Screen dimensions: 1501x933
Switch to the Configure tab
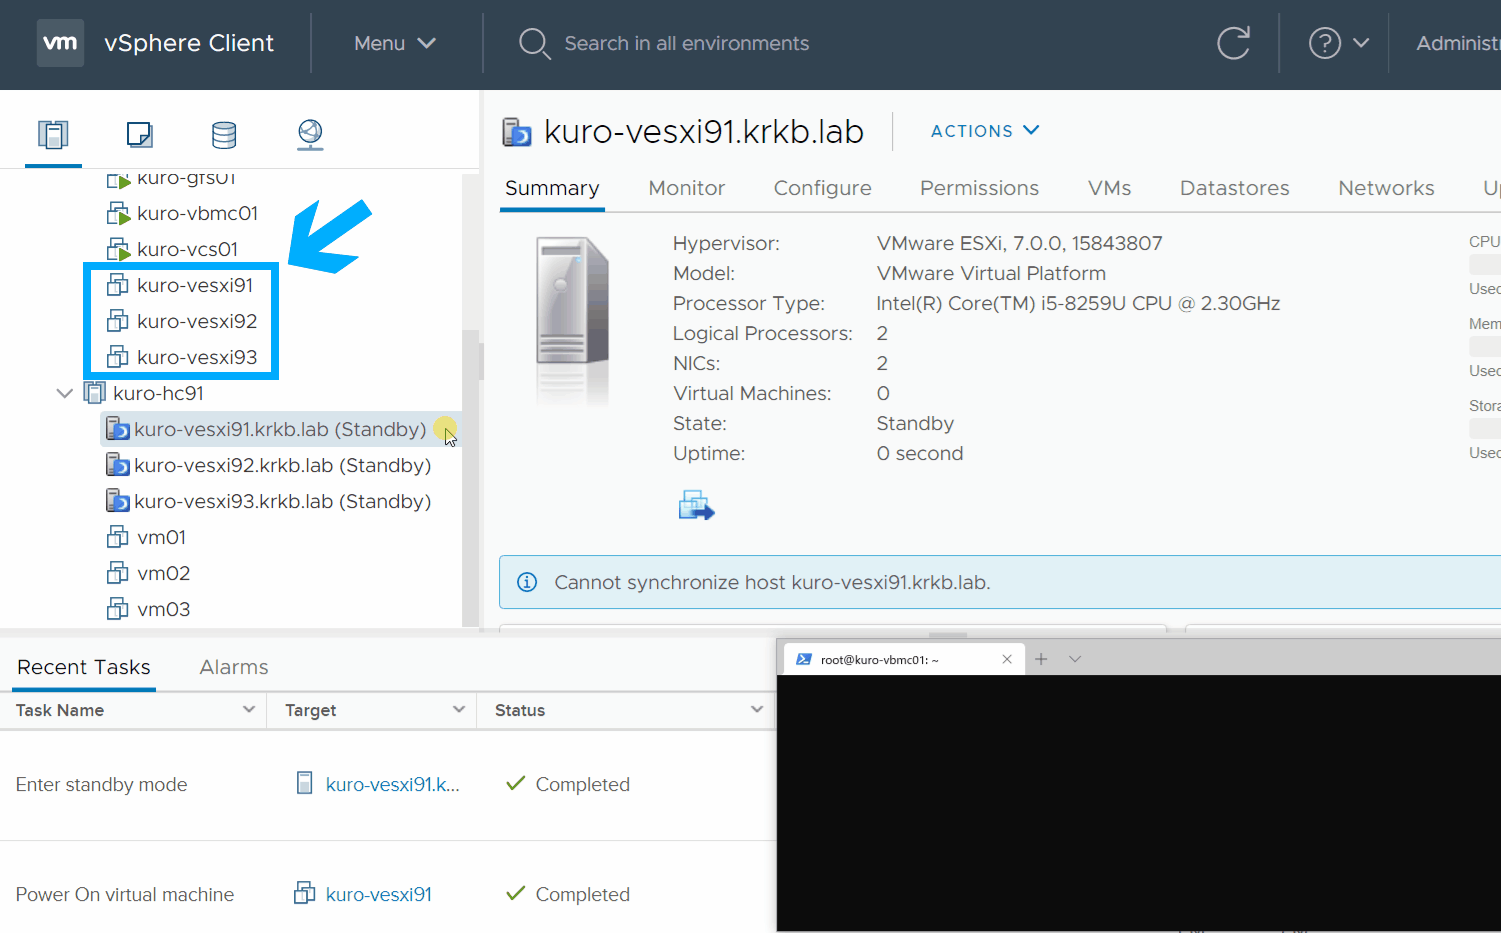[822, 188]
